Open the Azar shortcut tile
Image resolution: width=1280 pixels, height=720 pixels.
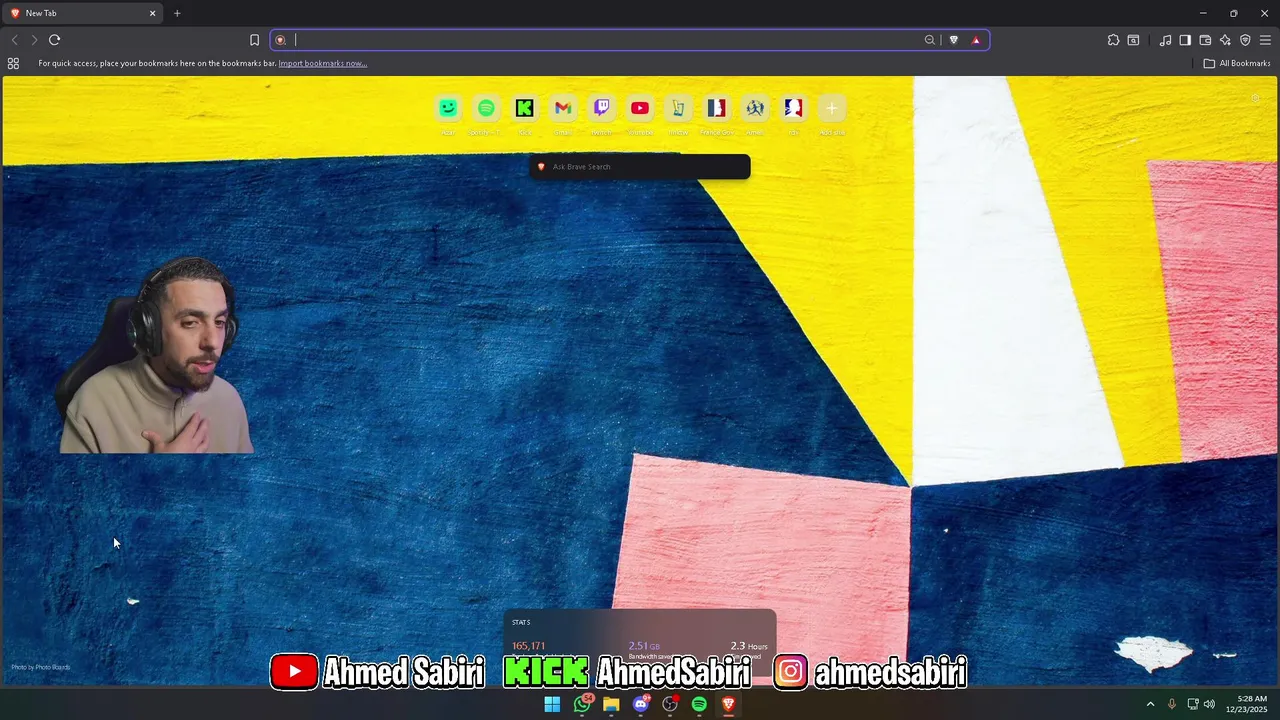(448, 108)
